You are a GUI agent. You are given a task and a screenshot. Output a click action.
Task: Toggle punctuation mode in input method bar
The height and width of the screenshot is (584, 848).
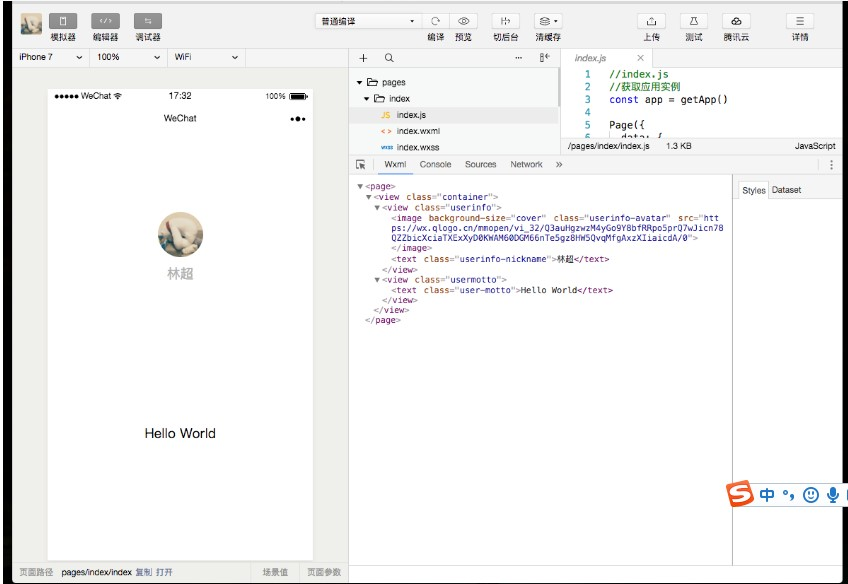coord(789,495)
